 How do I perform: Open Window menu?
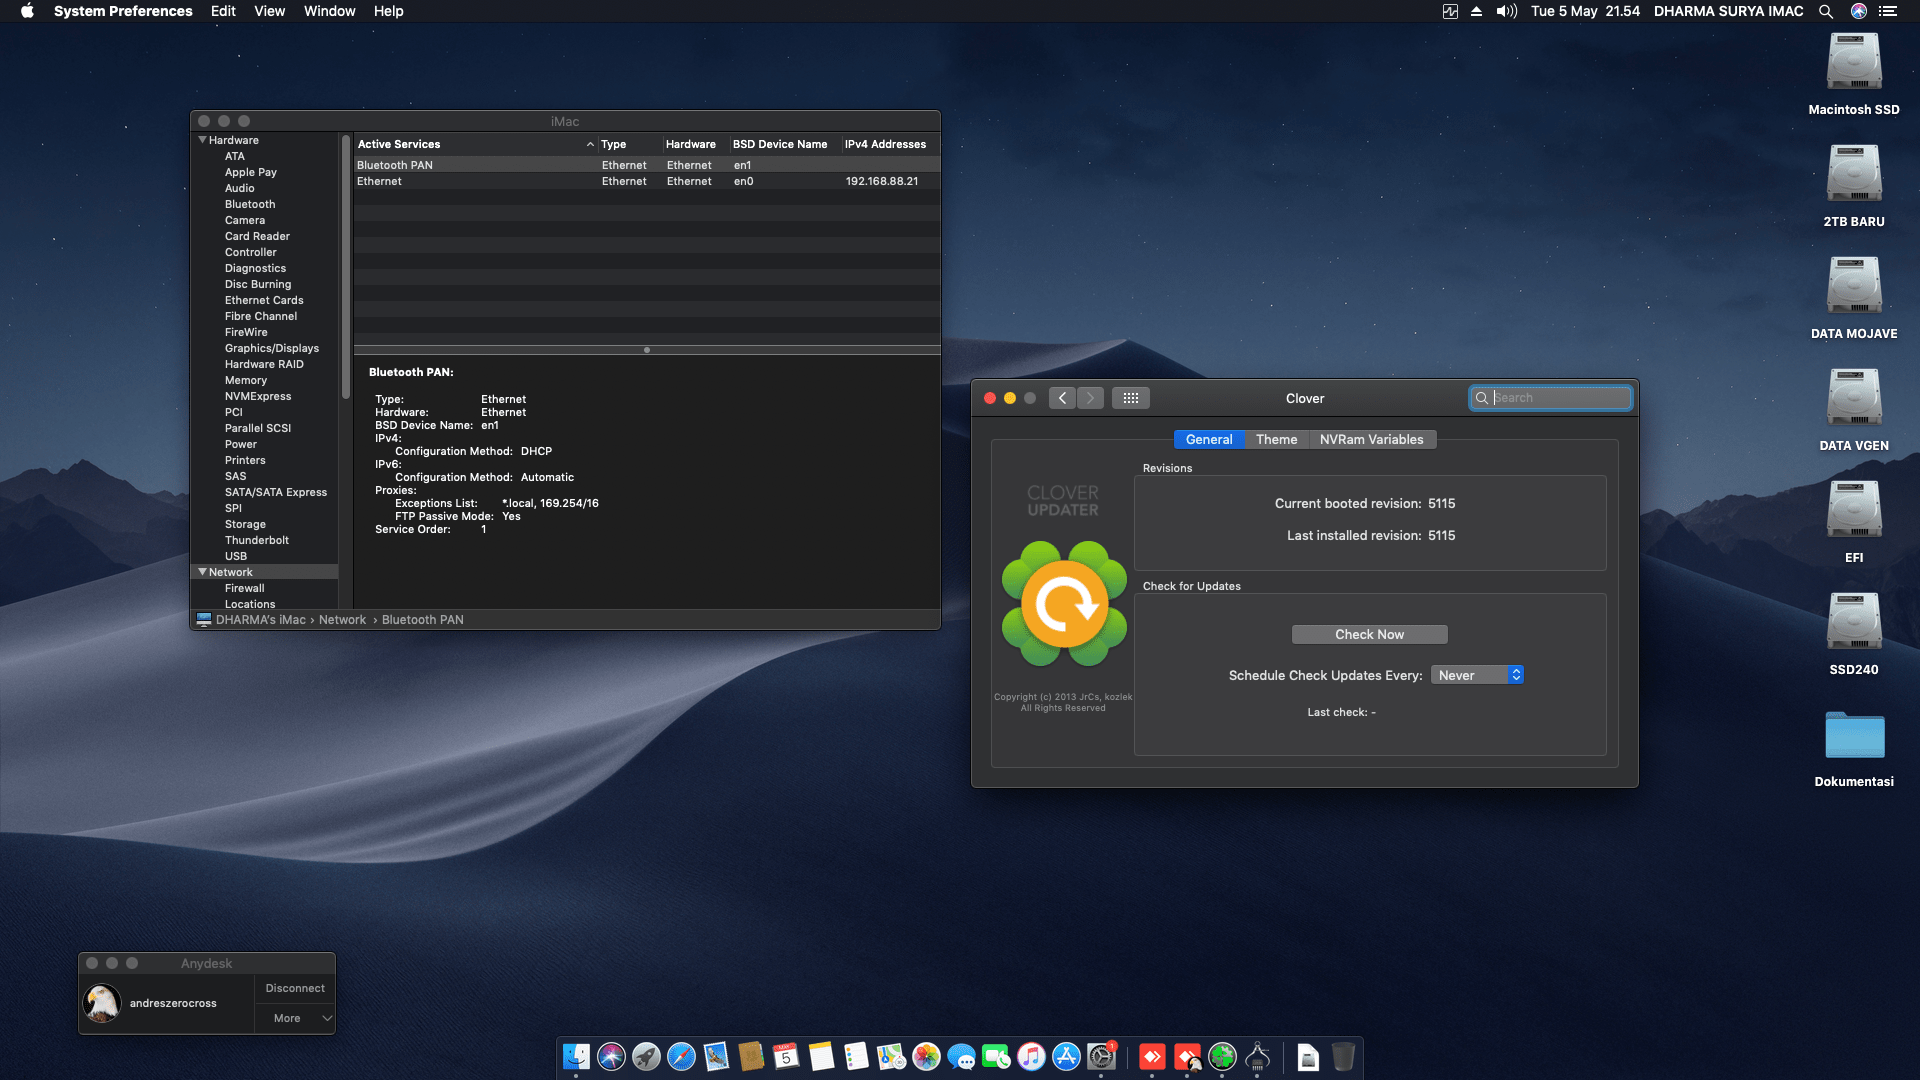point(329,11)
